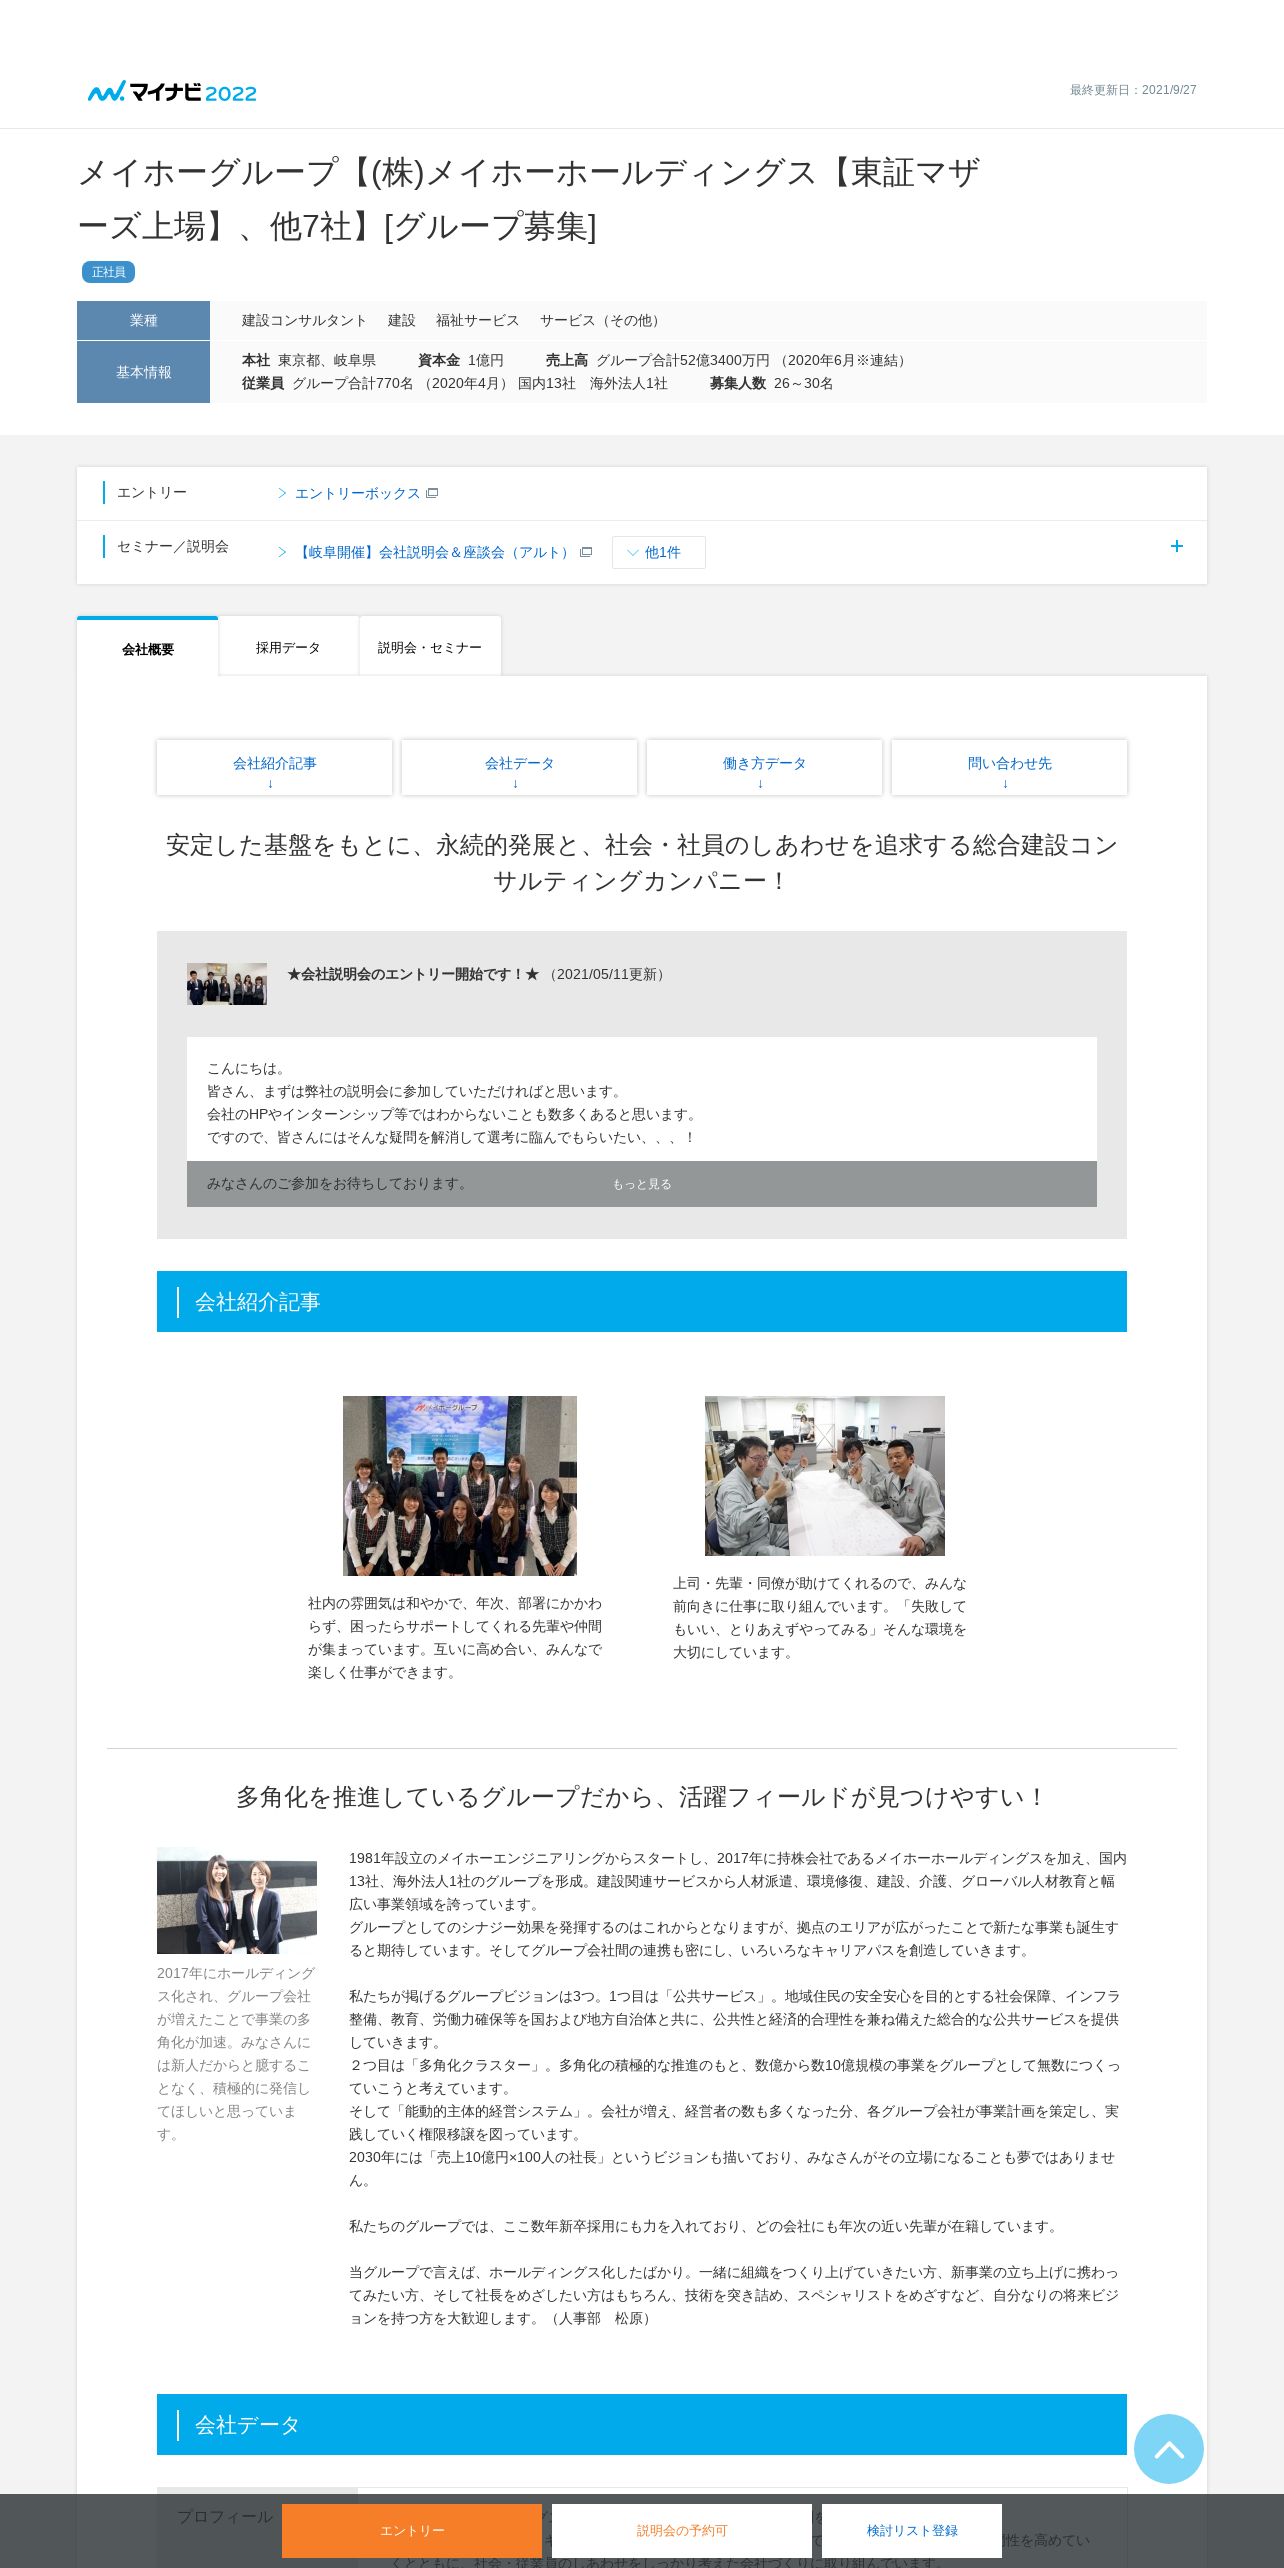Click the 最終更新日：2021/9/27 text

coord(1133,90)
